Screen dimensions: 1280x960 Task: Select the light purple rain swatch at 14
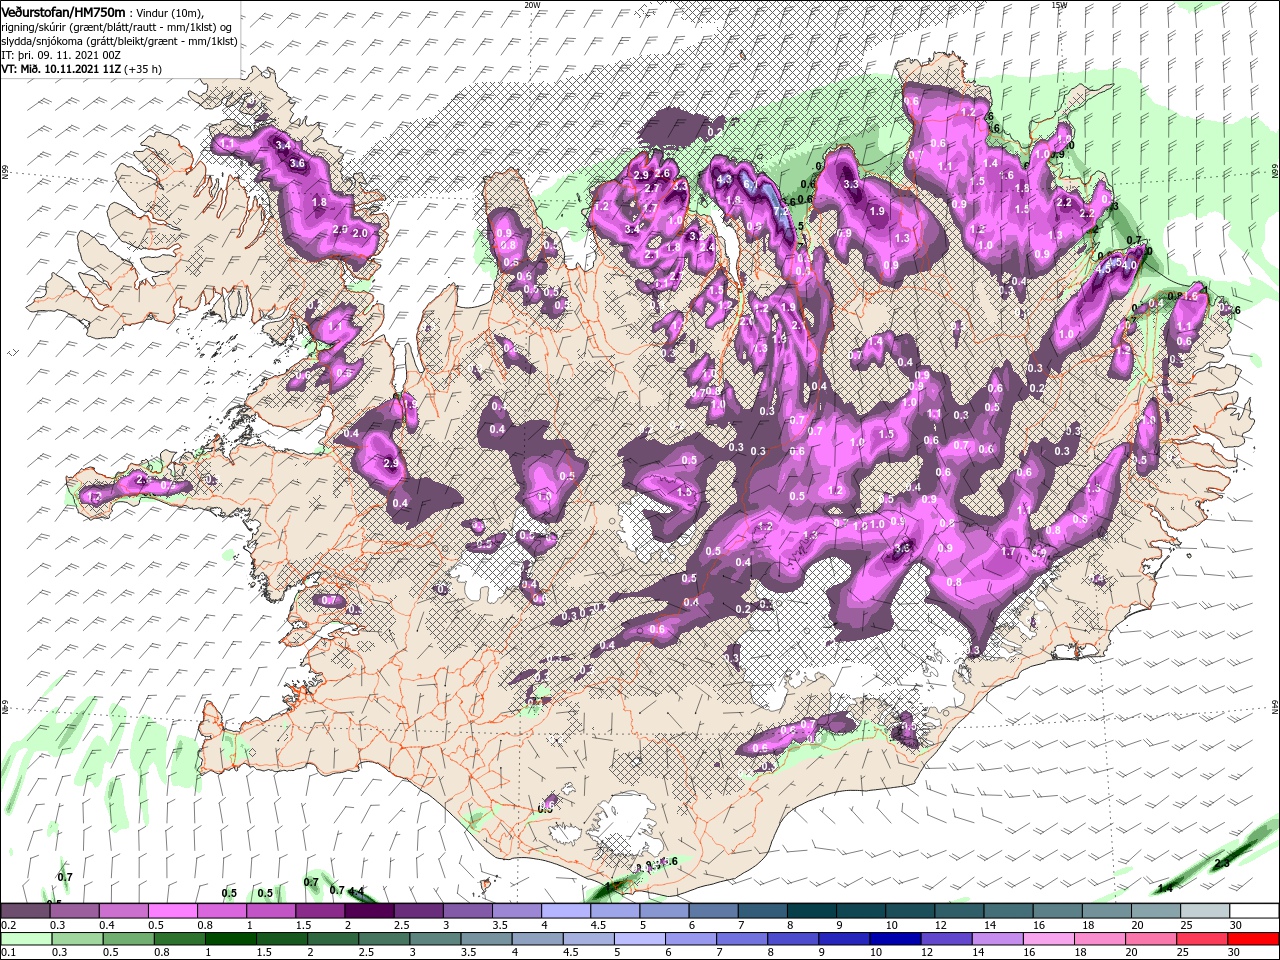click(x=997, y=939)
